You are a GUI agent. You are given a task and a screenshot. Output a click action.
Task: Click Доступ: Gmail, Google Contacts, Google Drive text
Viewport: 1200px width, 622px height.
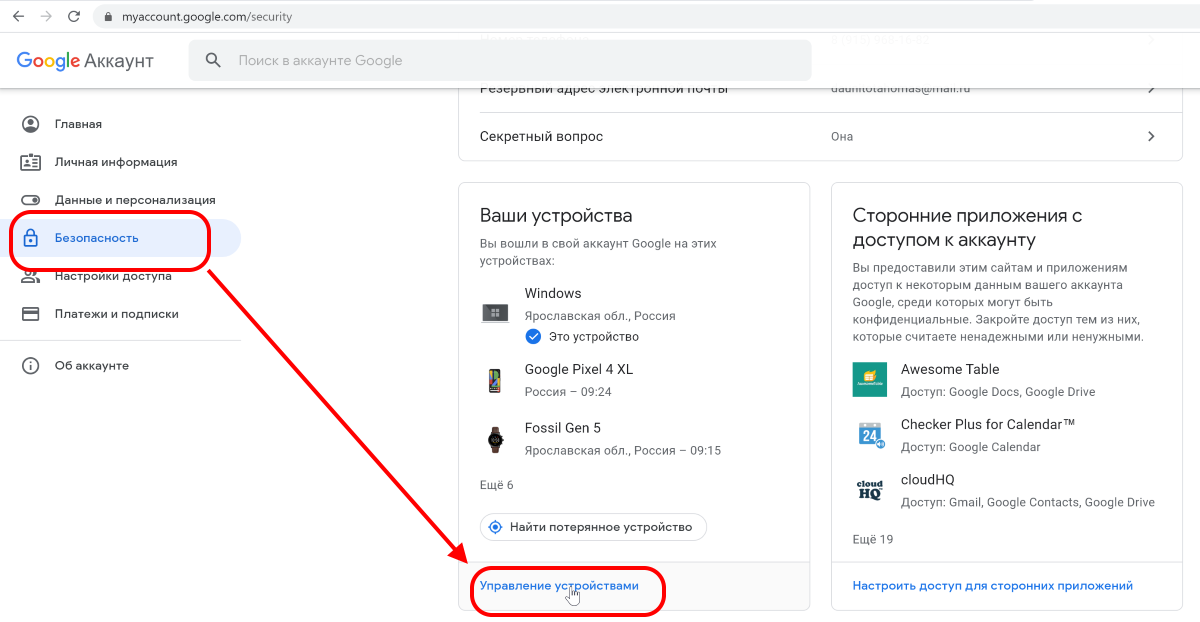[1028, 502]
